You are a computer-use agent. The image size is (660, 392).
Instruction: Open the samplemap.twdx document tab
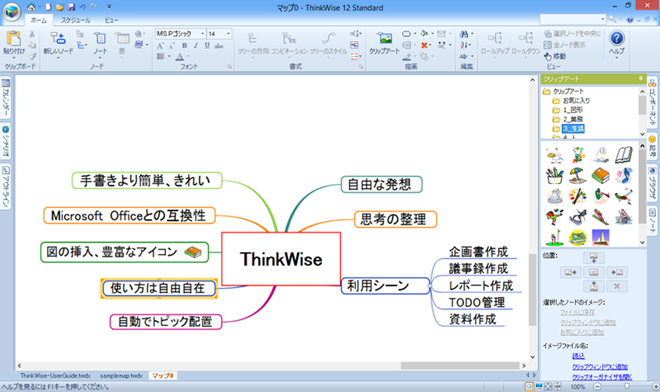coord(121,376)
